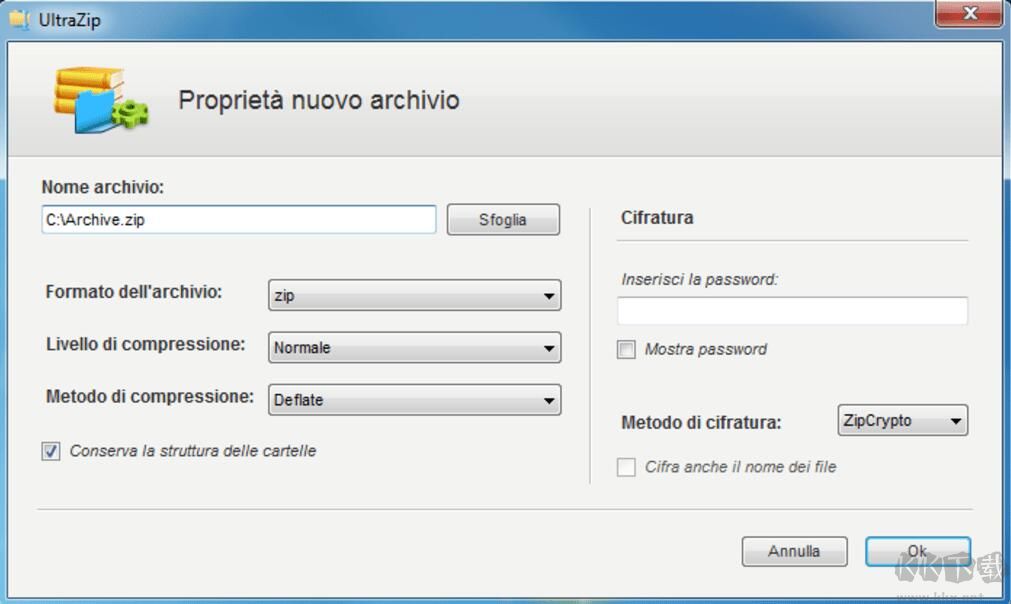Click the Cifratura section heading

(657, 217)
